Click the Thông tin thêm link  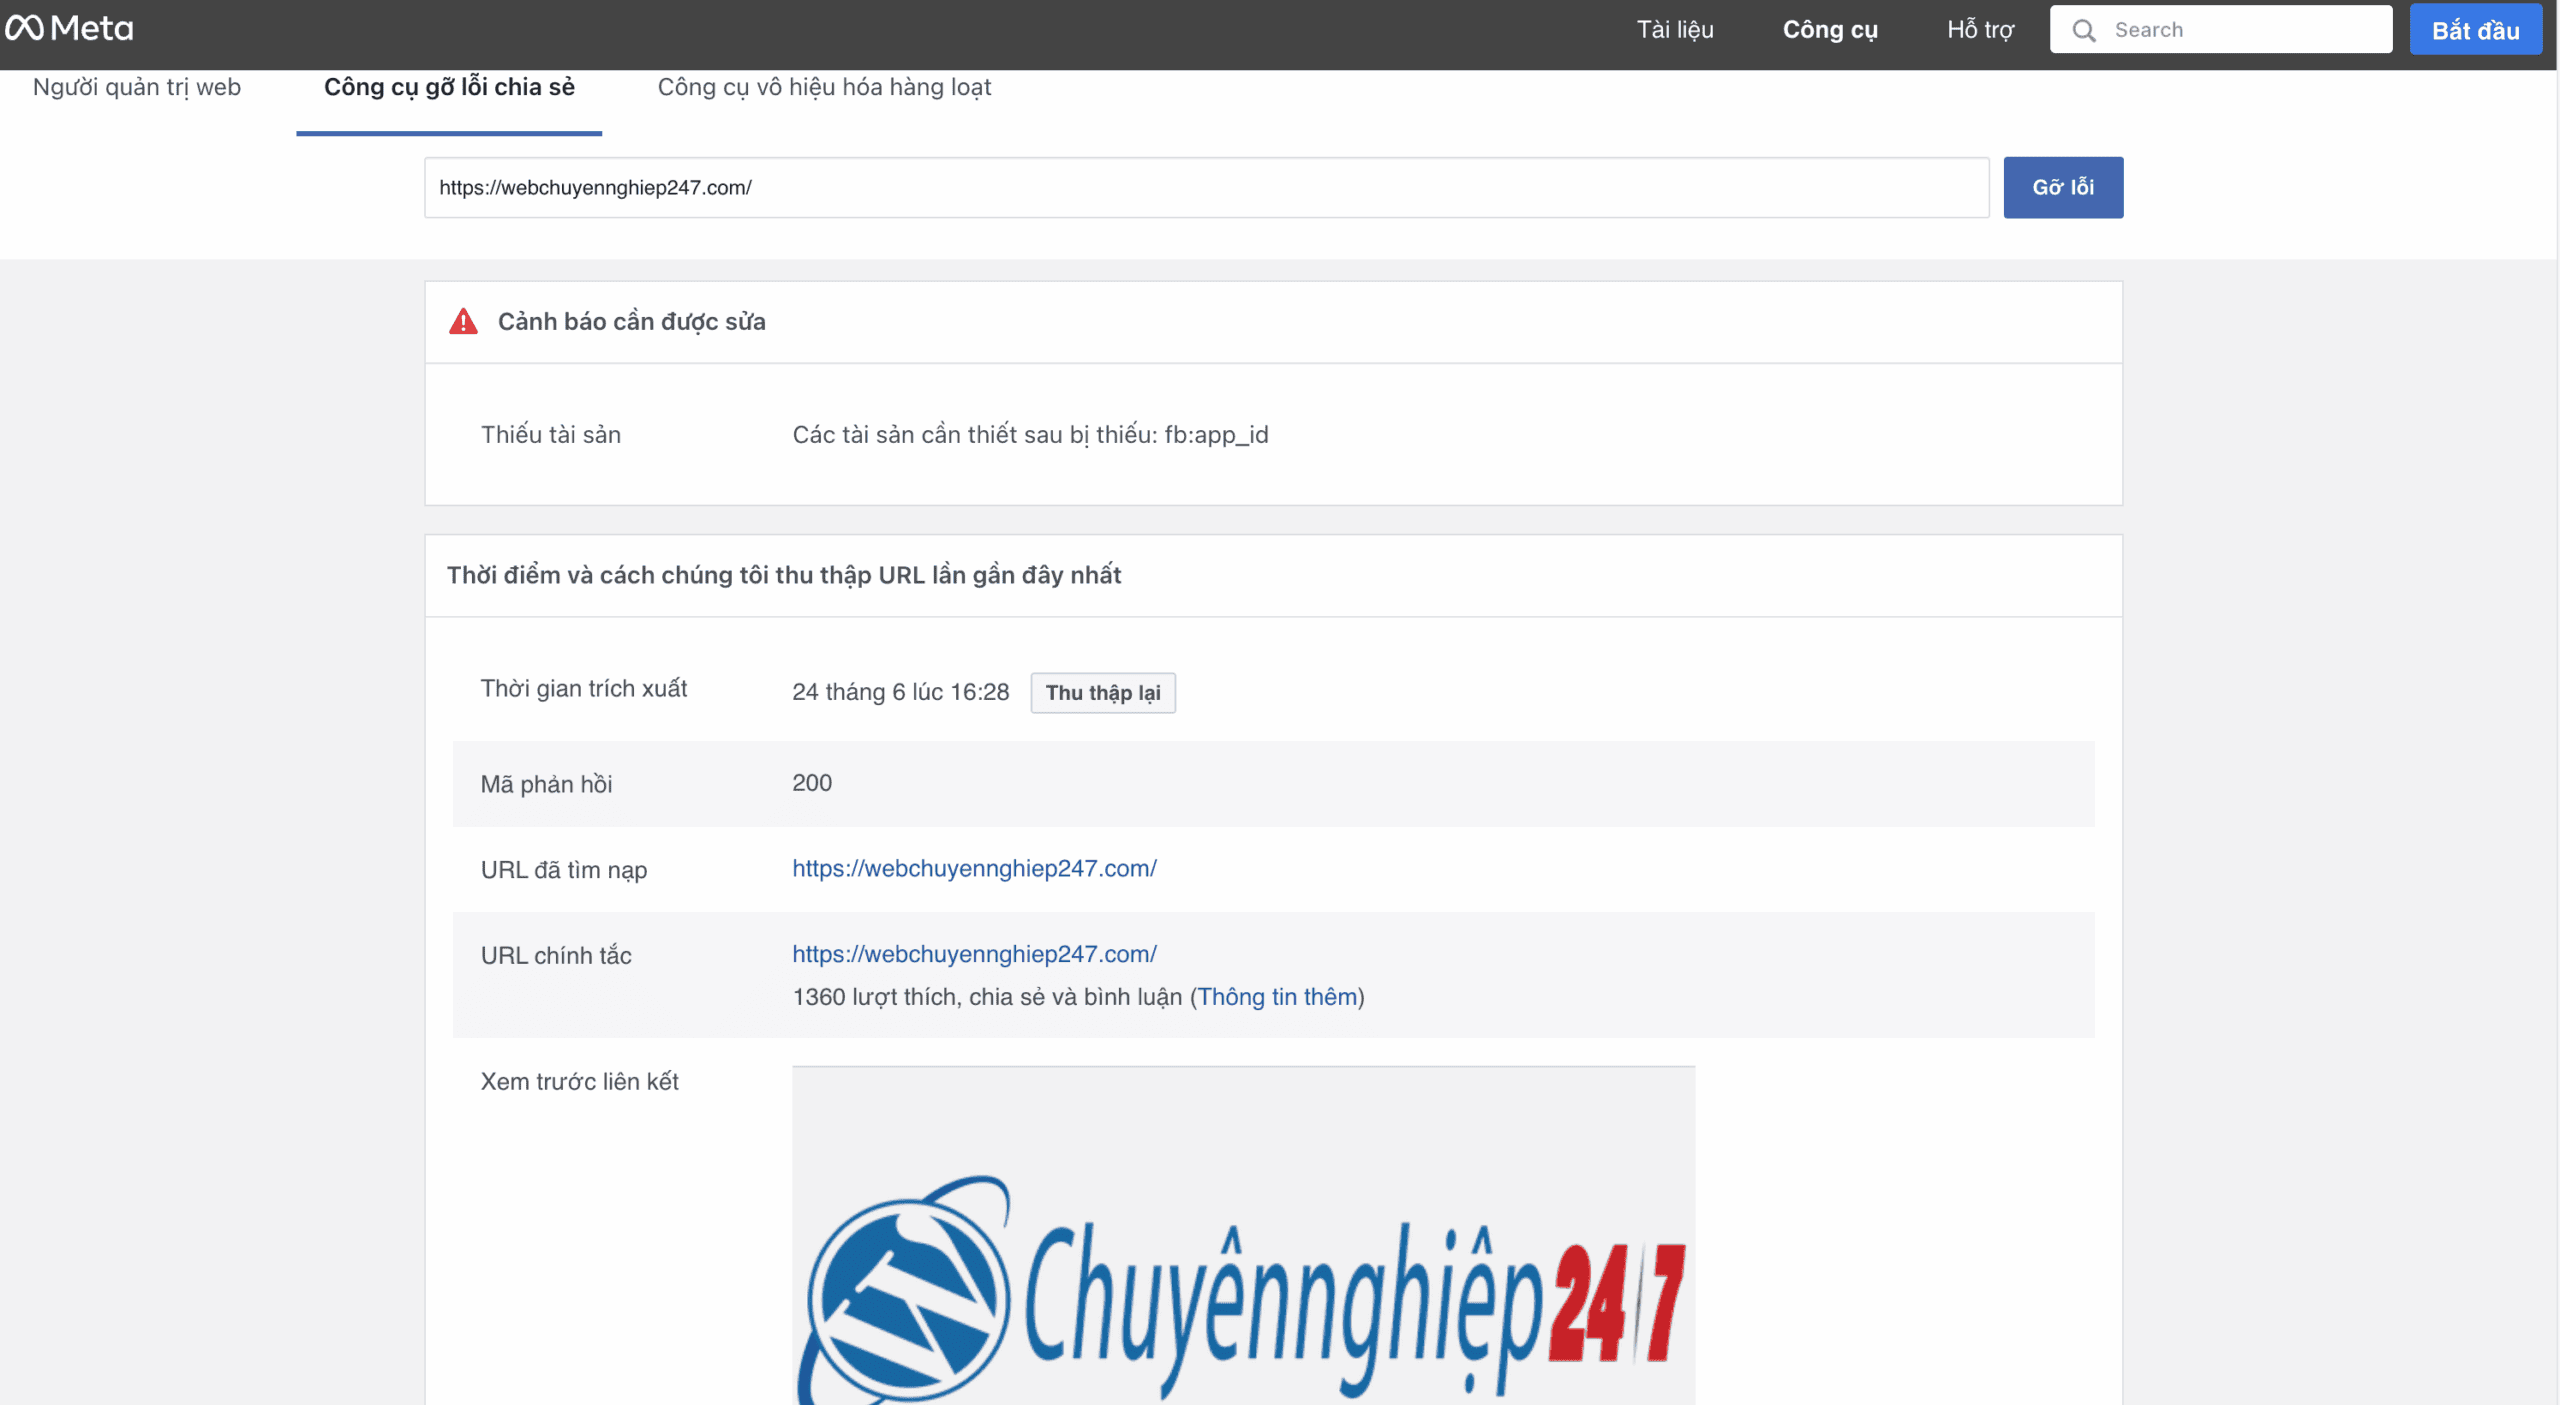(x=1277, y=996)
